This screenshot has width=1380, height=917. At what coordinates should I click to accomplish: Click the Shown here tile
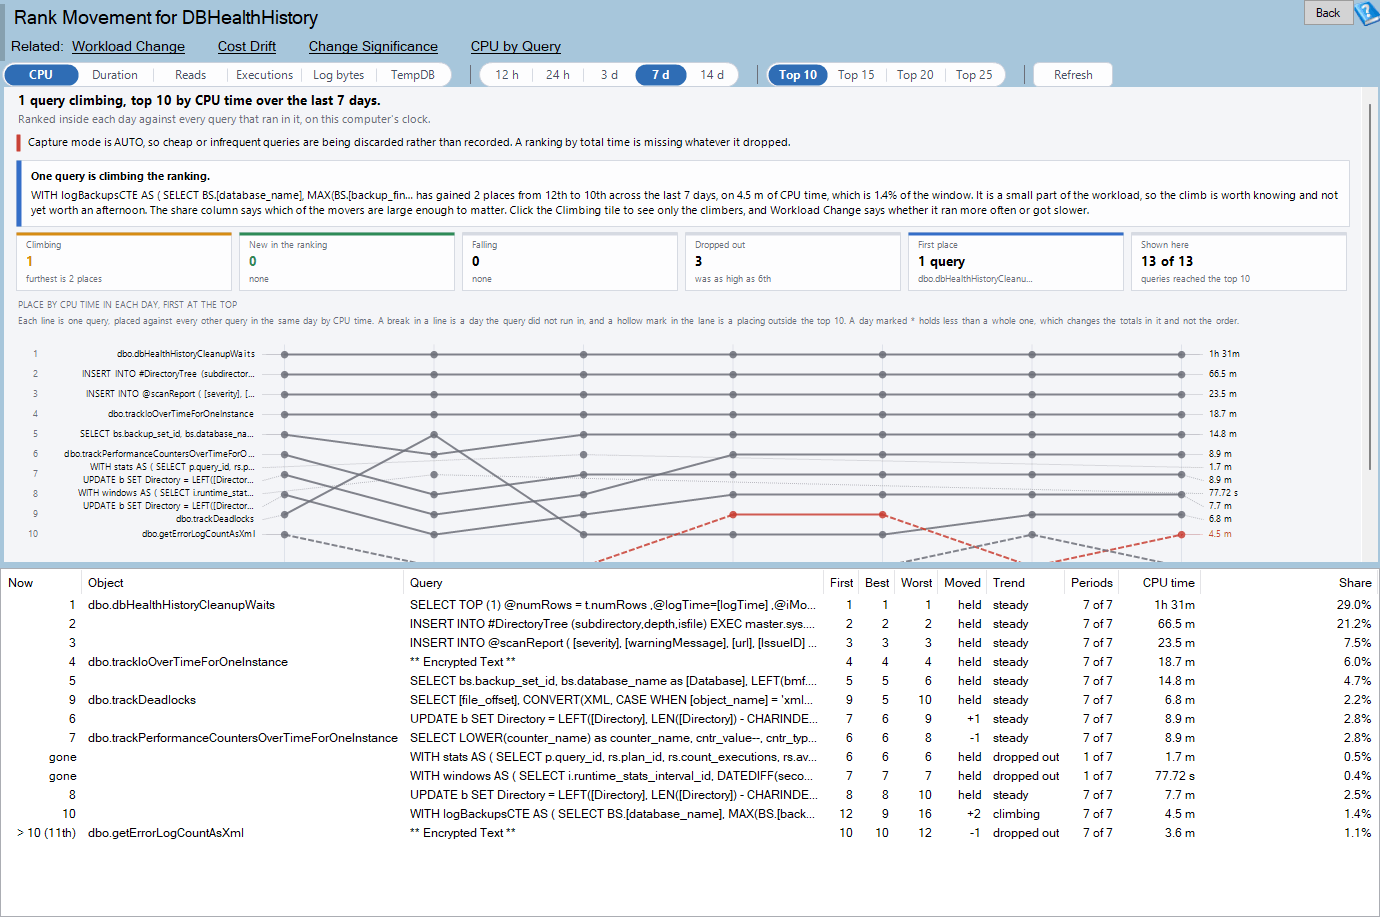[x=1239, y=262]
